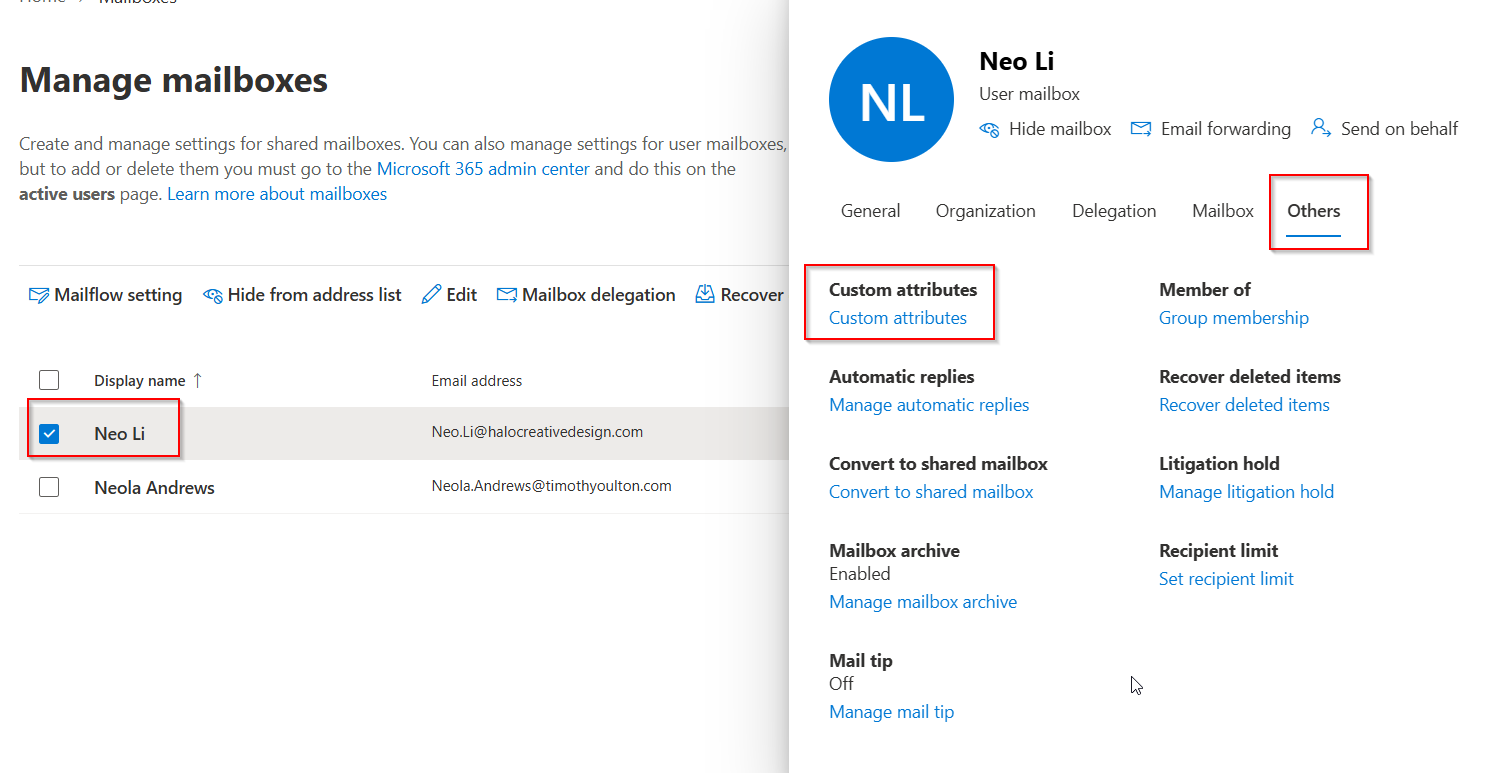Toggle the select-all checkbox in header
1485x773 pixels.
[x=49, y=380]
